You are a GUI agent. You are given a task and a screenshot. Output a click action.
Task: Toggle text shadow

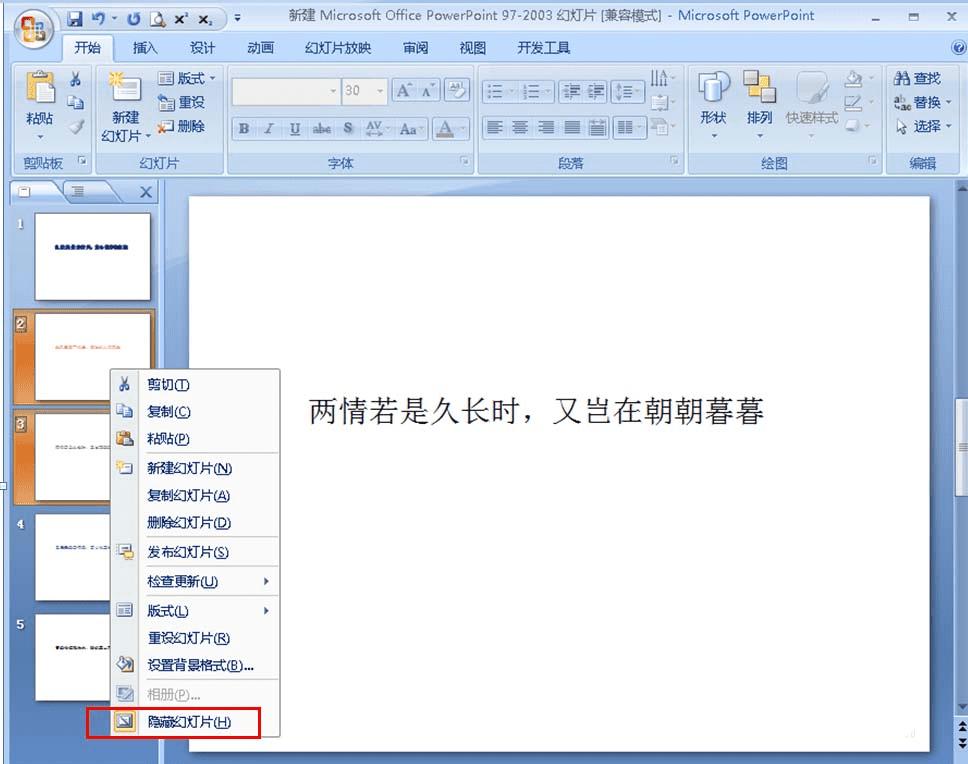(348, 128)
